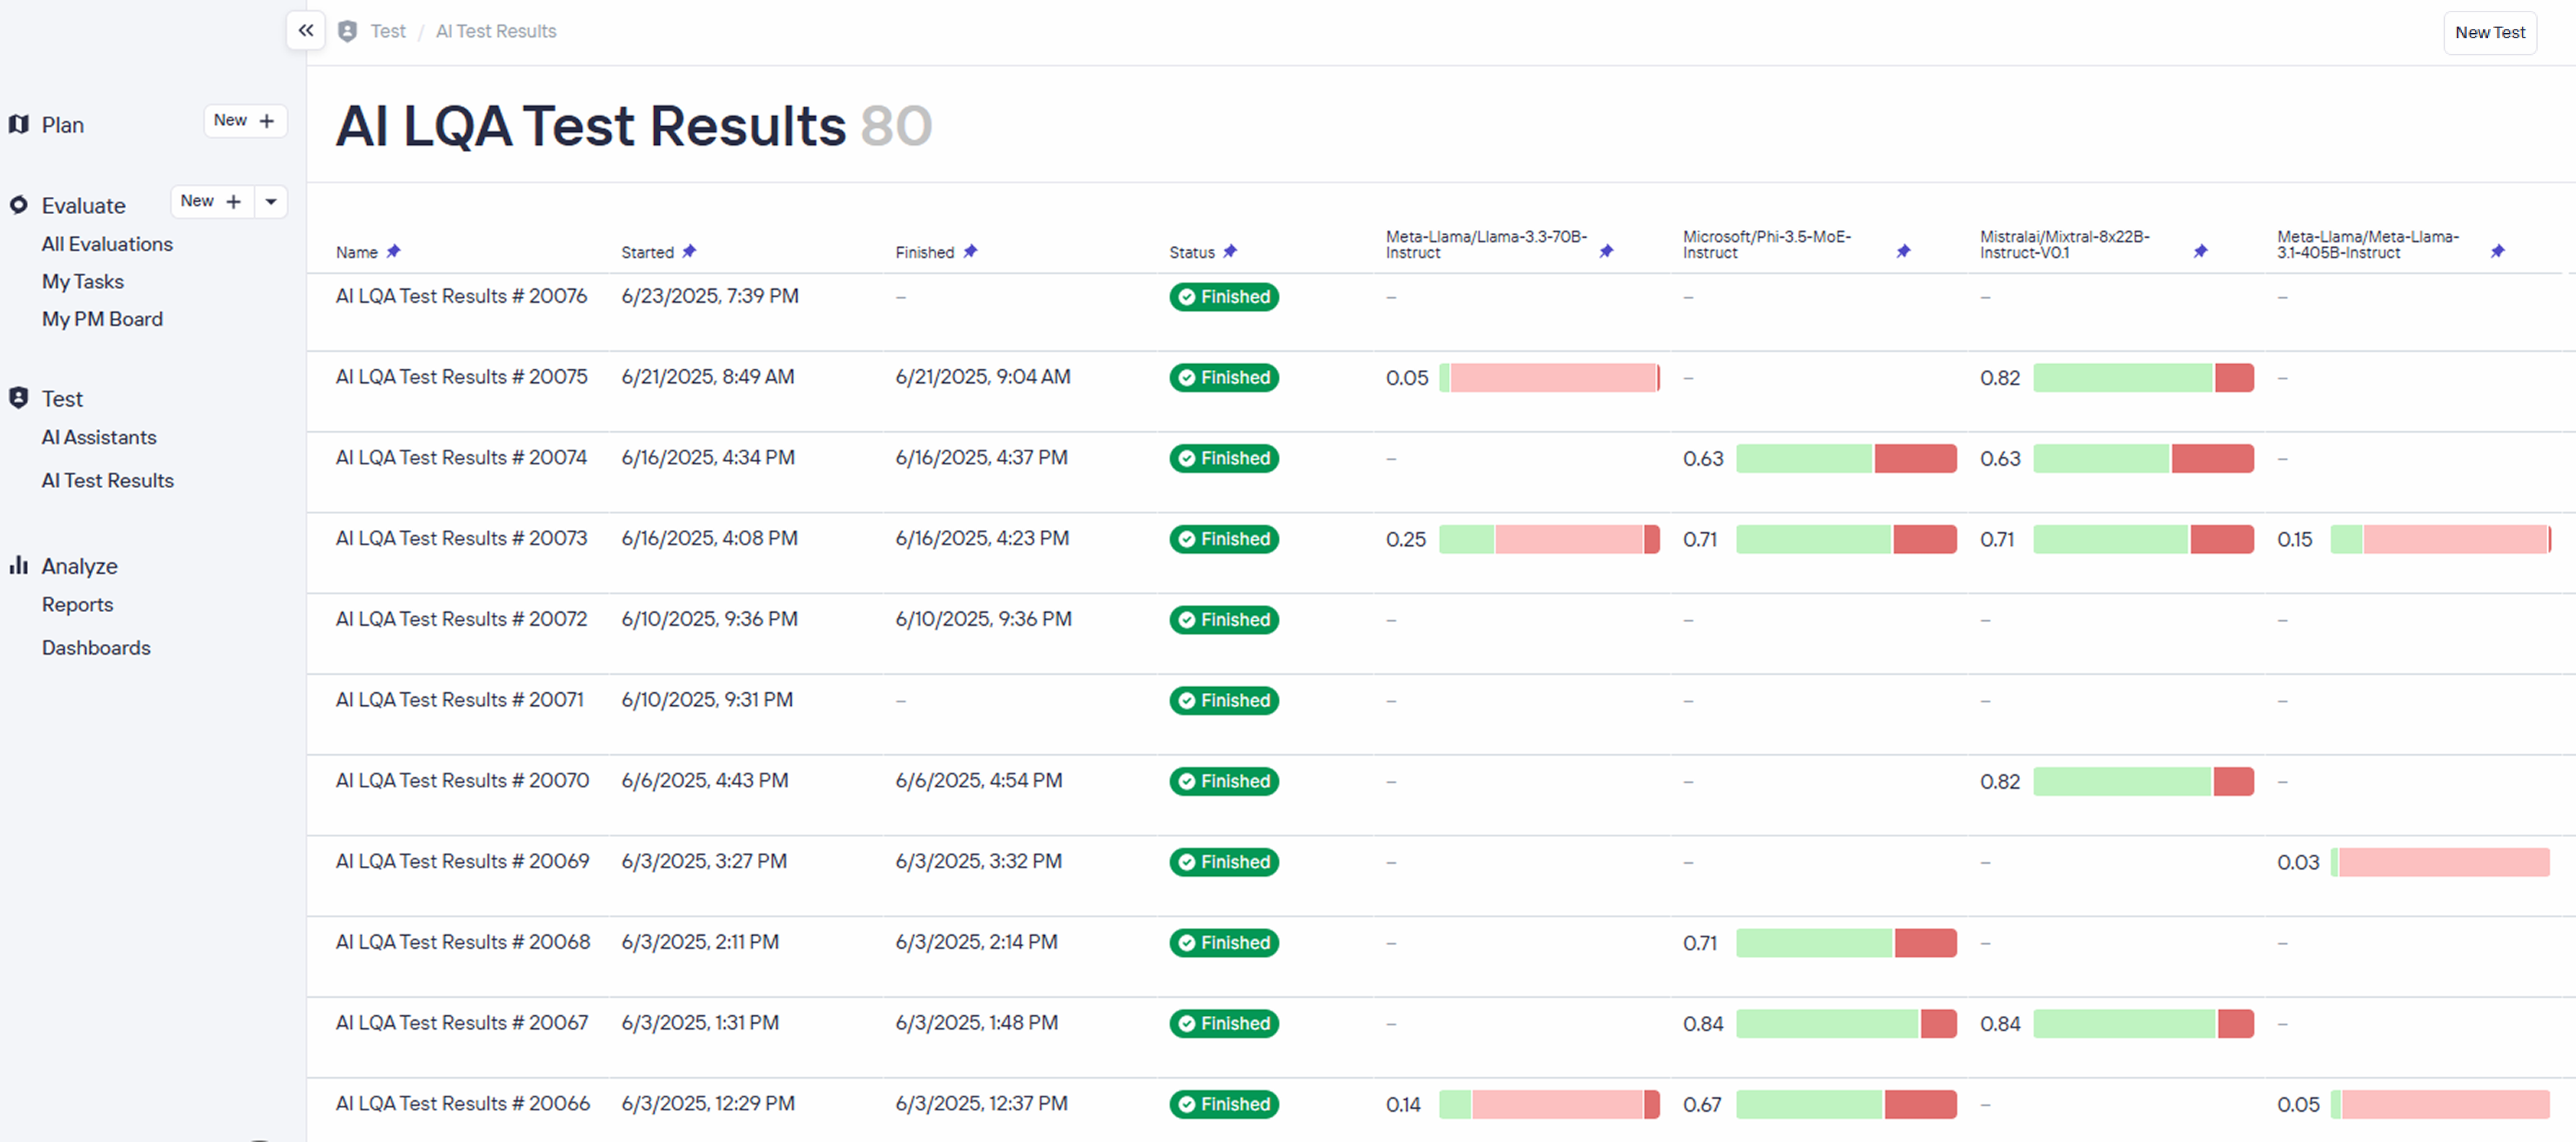Click the 0.82 Mixtral score bar for #20075
2576x1142 pixels.
click(2142, 378)
